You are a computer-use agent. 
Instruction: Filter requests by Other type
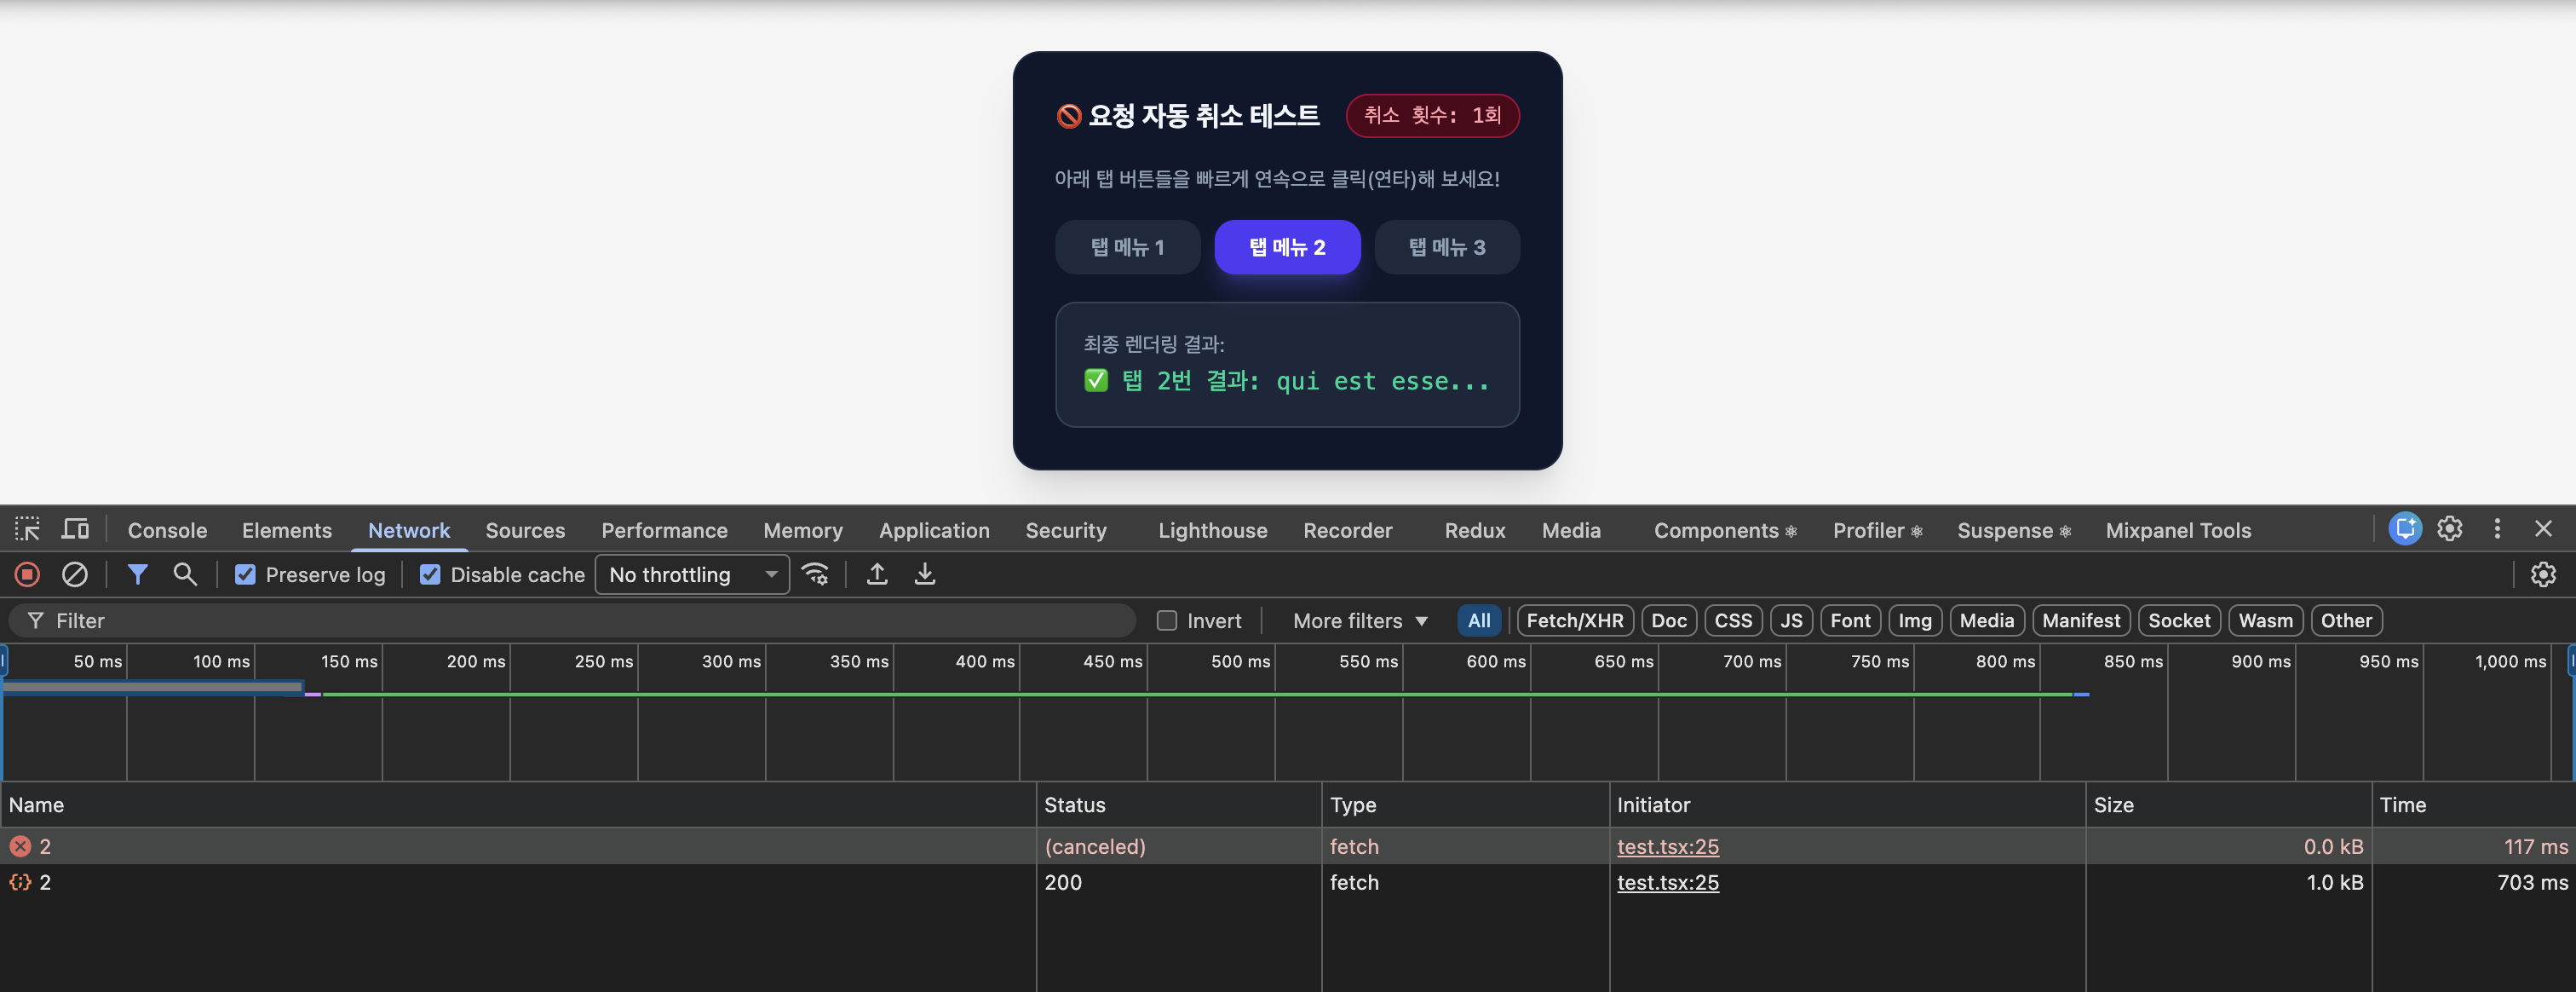[x=2346, y=620]
